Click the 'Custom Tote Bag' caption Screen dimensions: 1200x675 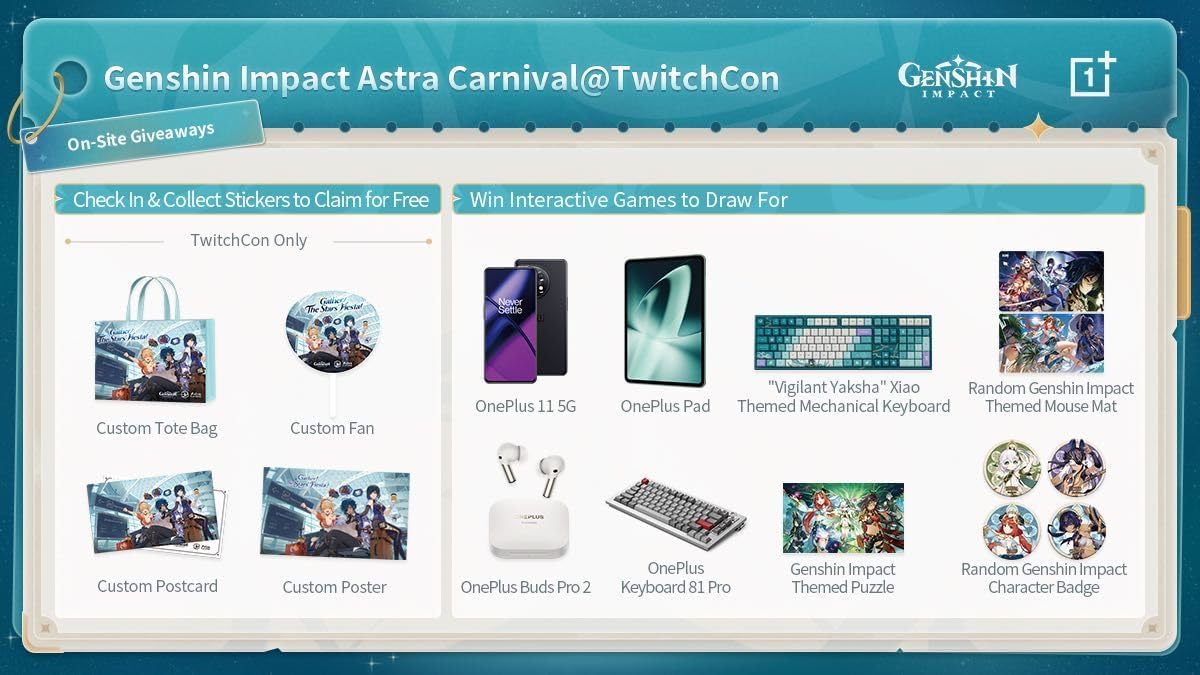[x=156, y=428]
